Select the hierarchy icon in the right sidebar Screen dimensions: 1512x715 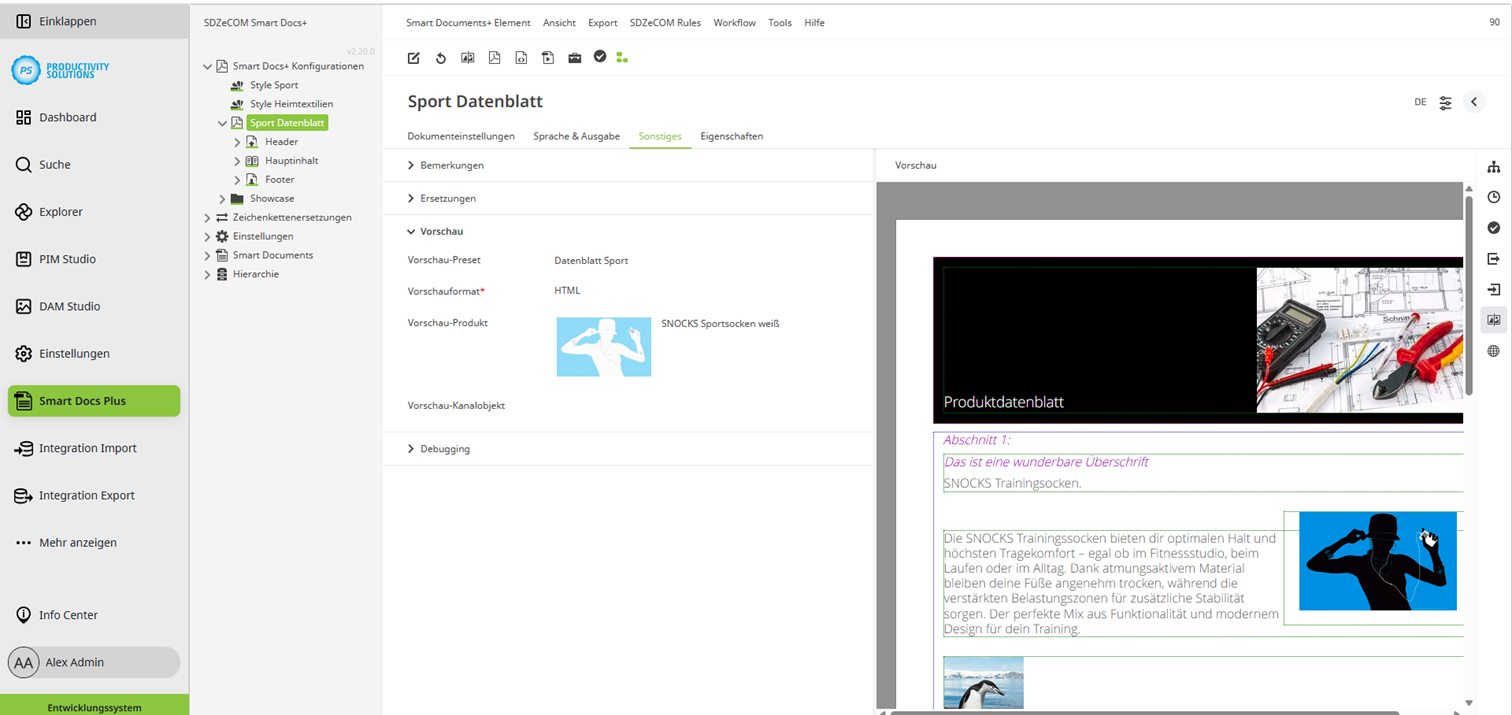coord(1494,166)
